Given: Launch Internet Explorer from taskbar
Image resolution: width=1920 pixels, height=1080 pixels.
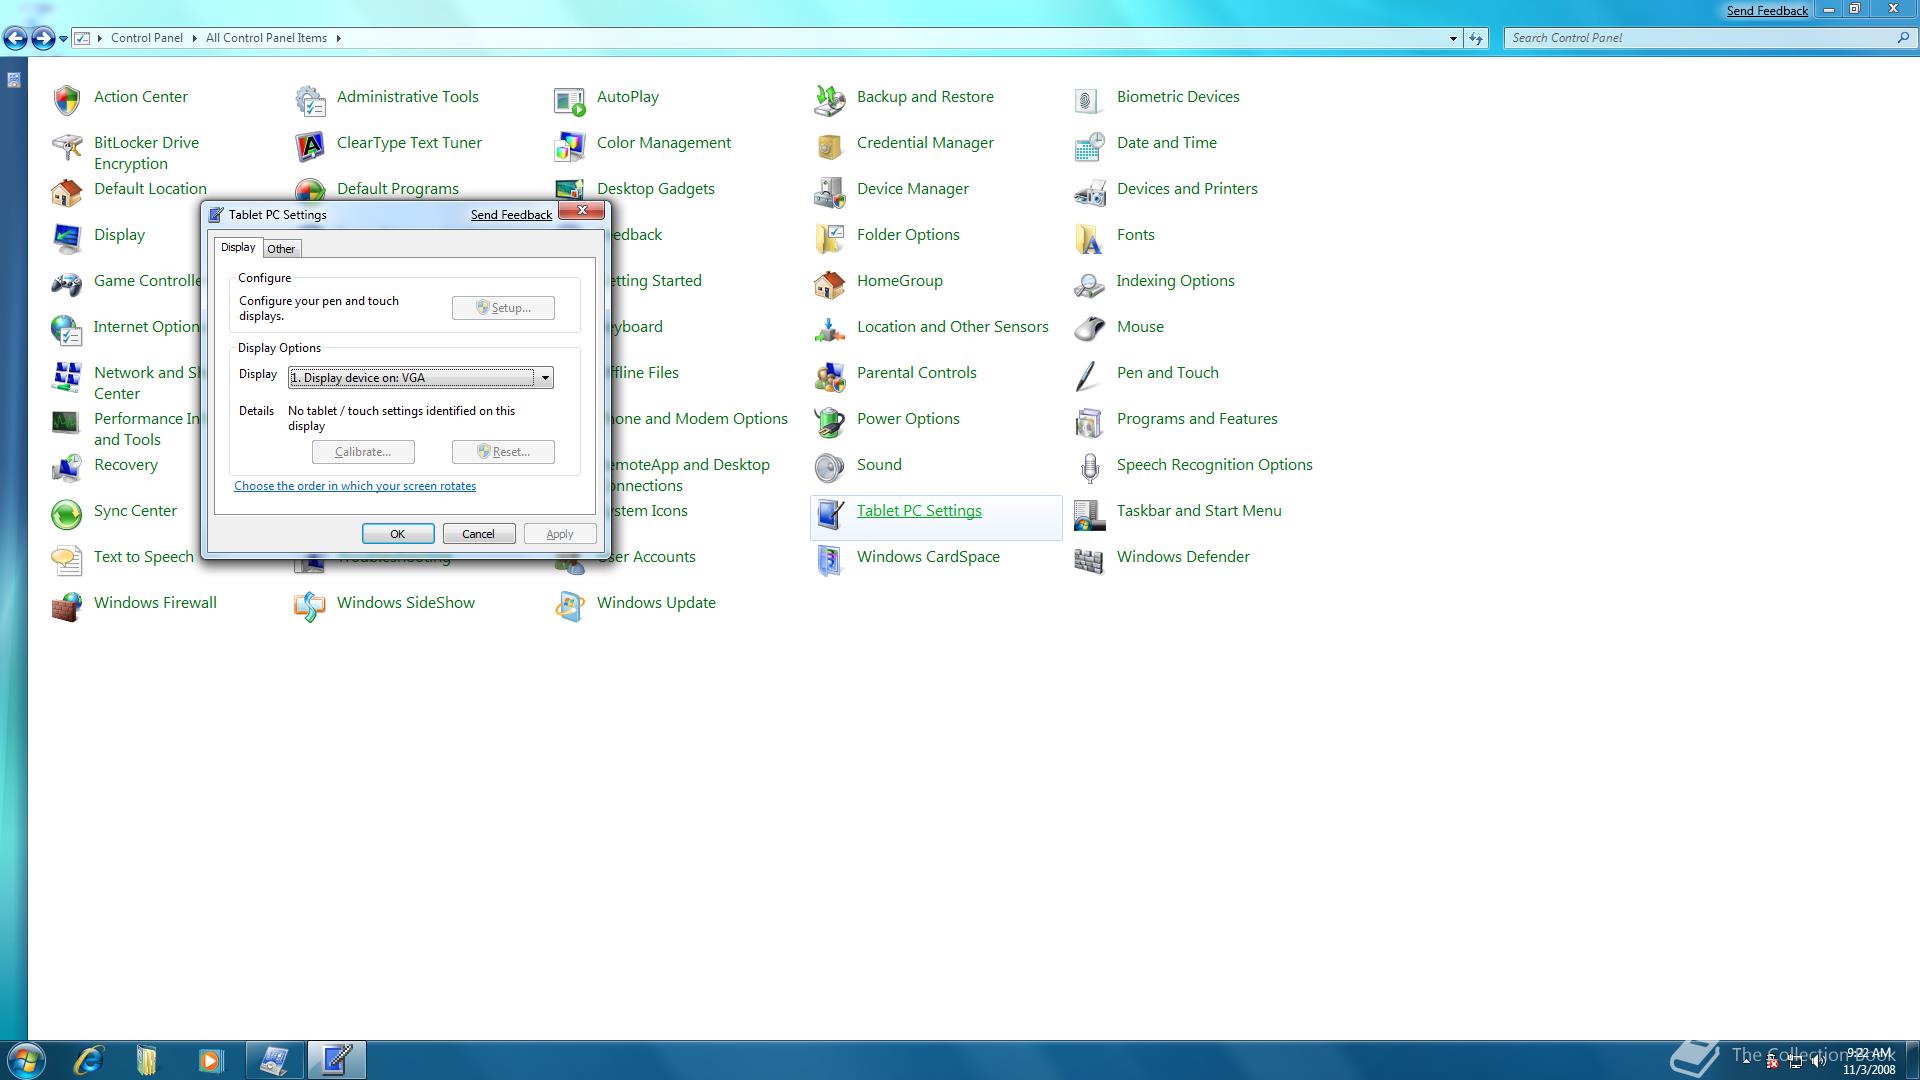Looking at the screenshot, I should tap(89, 1060).
